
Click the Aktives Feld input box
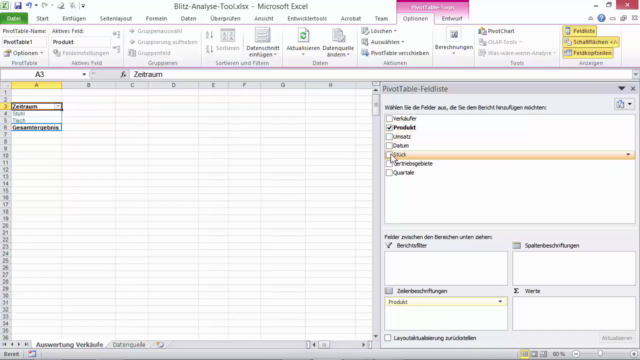click(81, 42)
